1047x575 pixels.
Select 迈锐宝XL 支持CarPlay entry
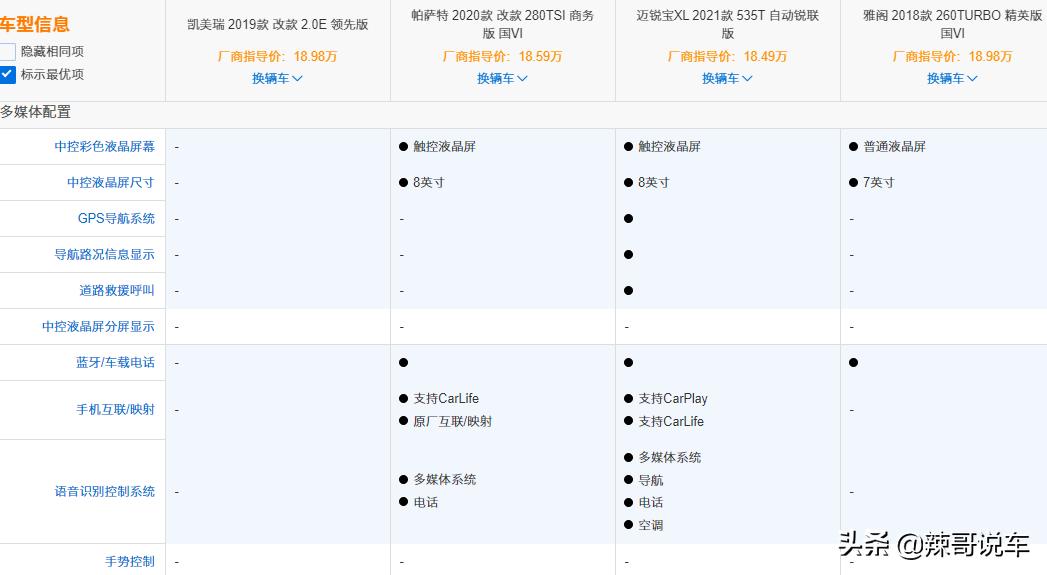pos(665,399)
